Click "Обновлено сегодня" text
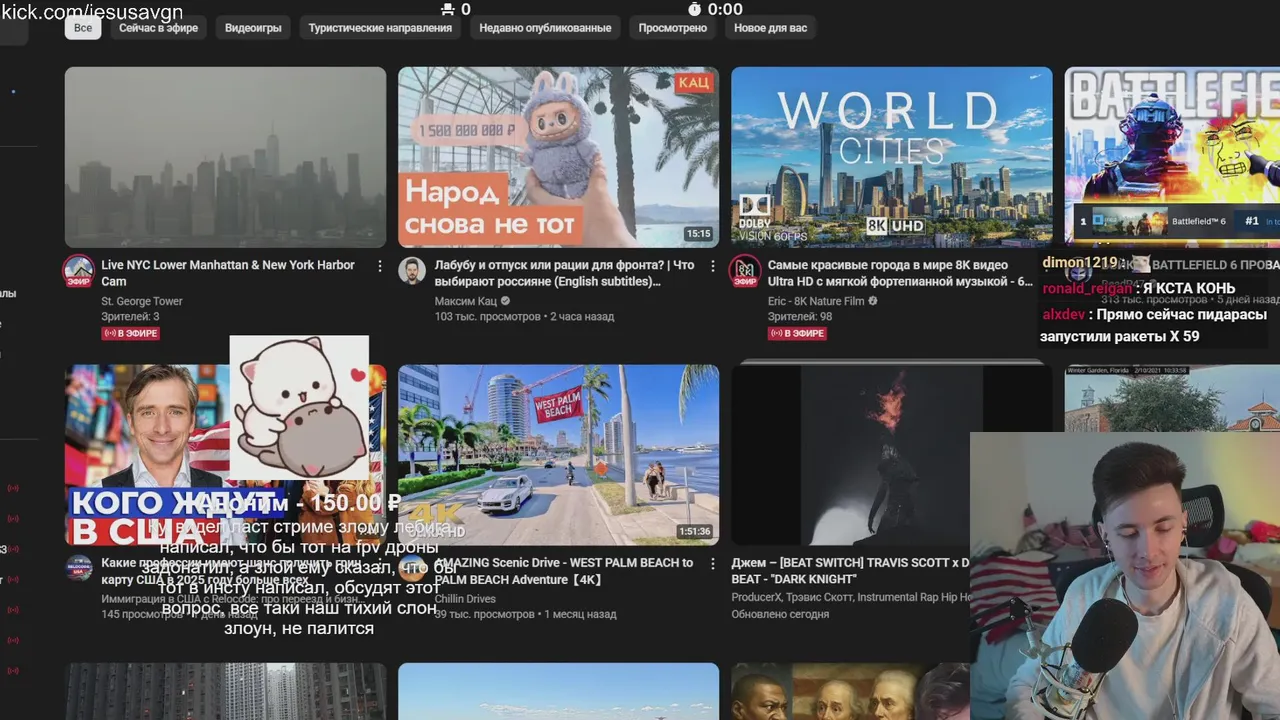1280x720 pixels. coord(780,614)
